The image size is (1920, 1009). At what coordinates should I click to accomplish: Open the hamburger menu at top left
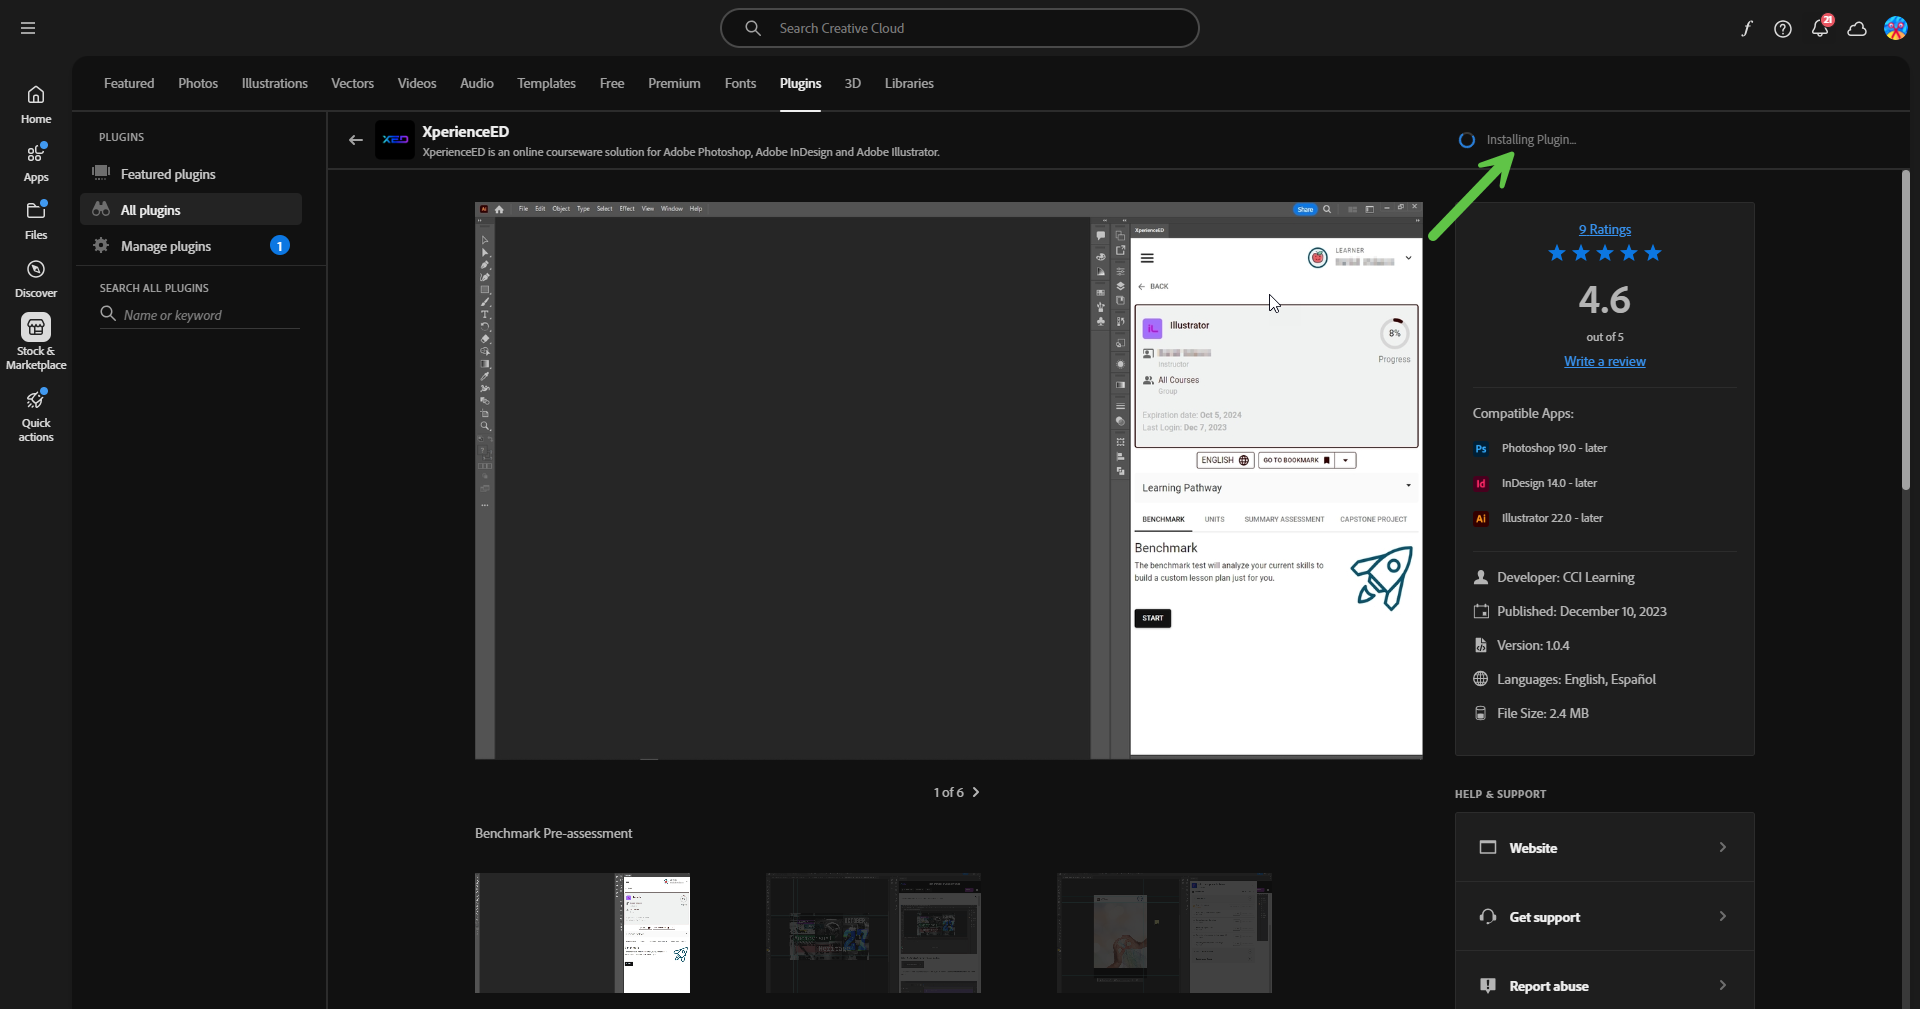coord(28,28)
